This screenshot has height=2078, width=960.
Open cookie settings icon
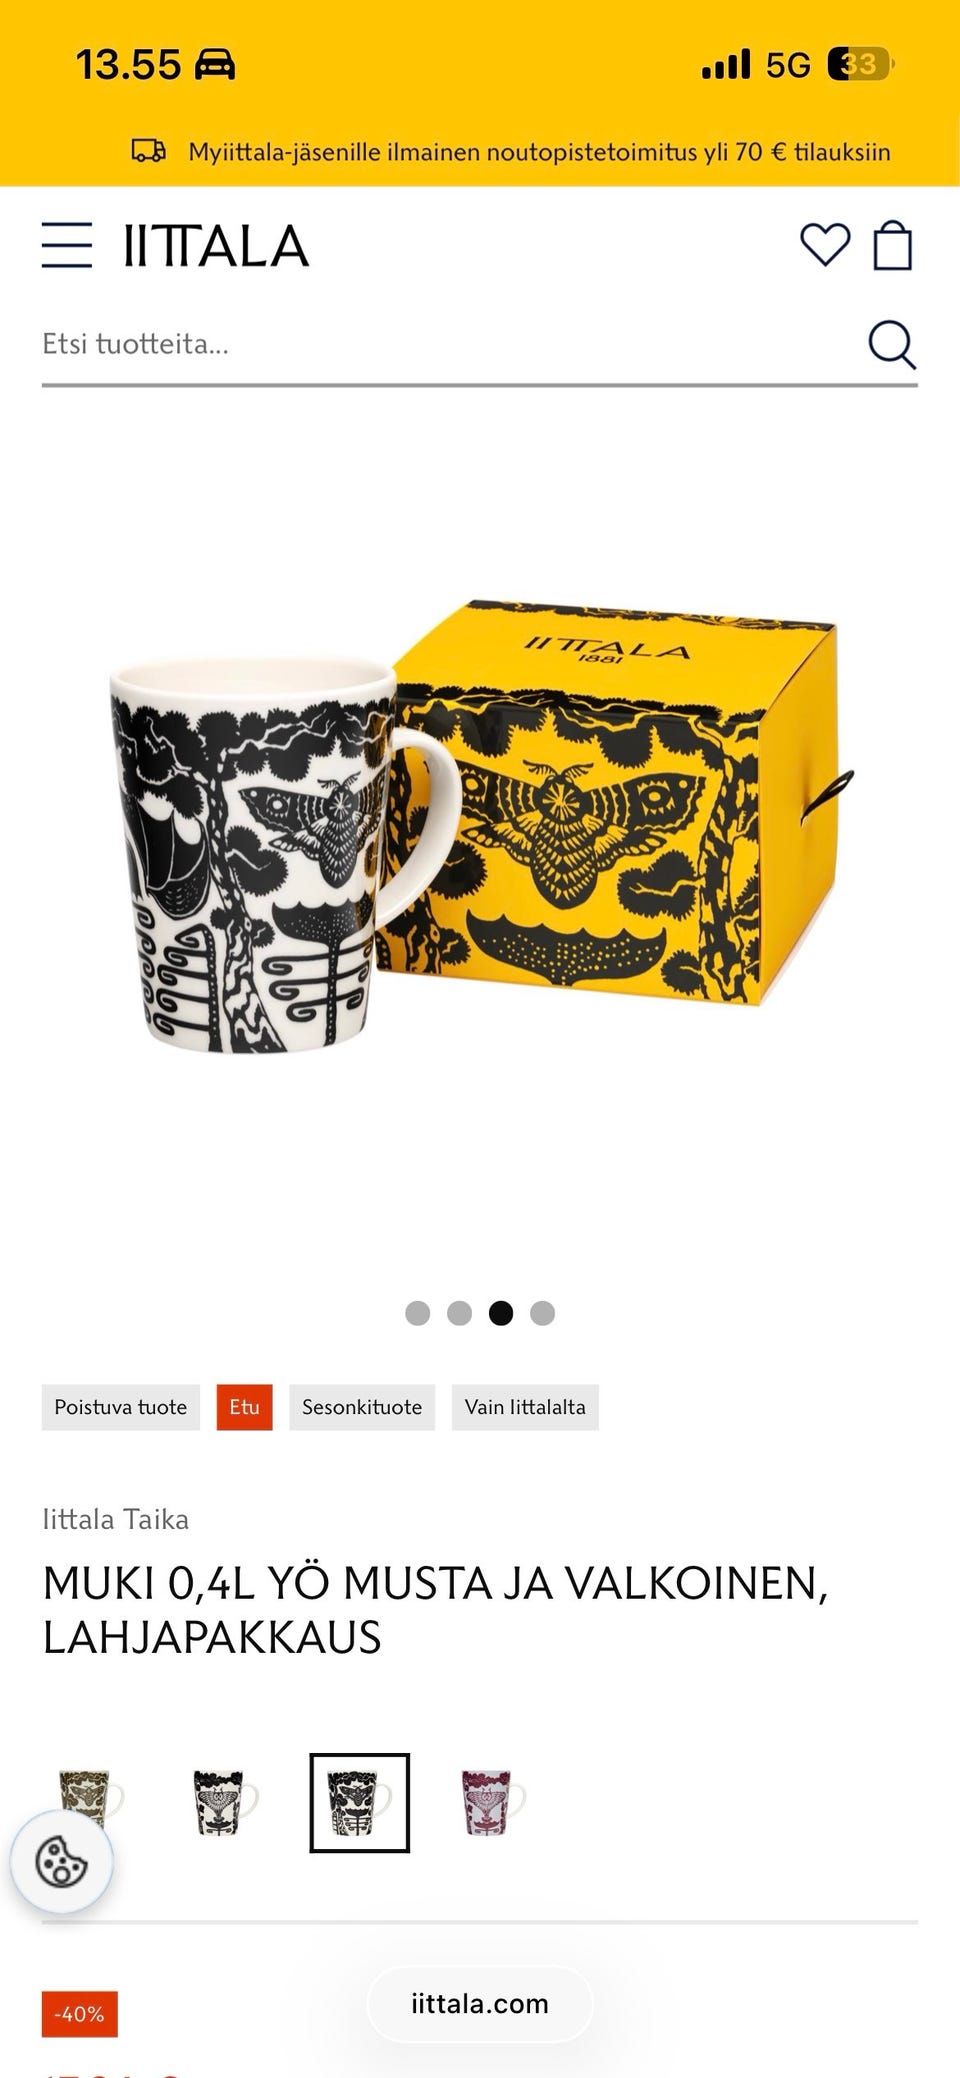(61, 1861)
